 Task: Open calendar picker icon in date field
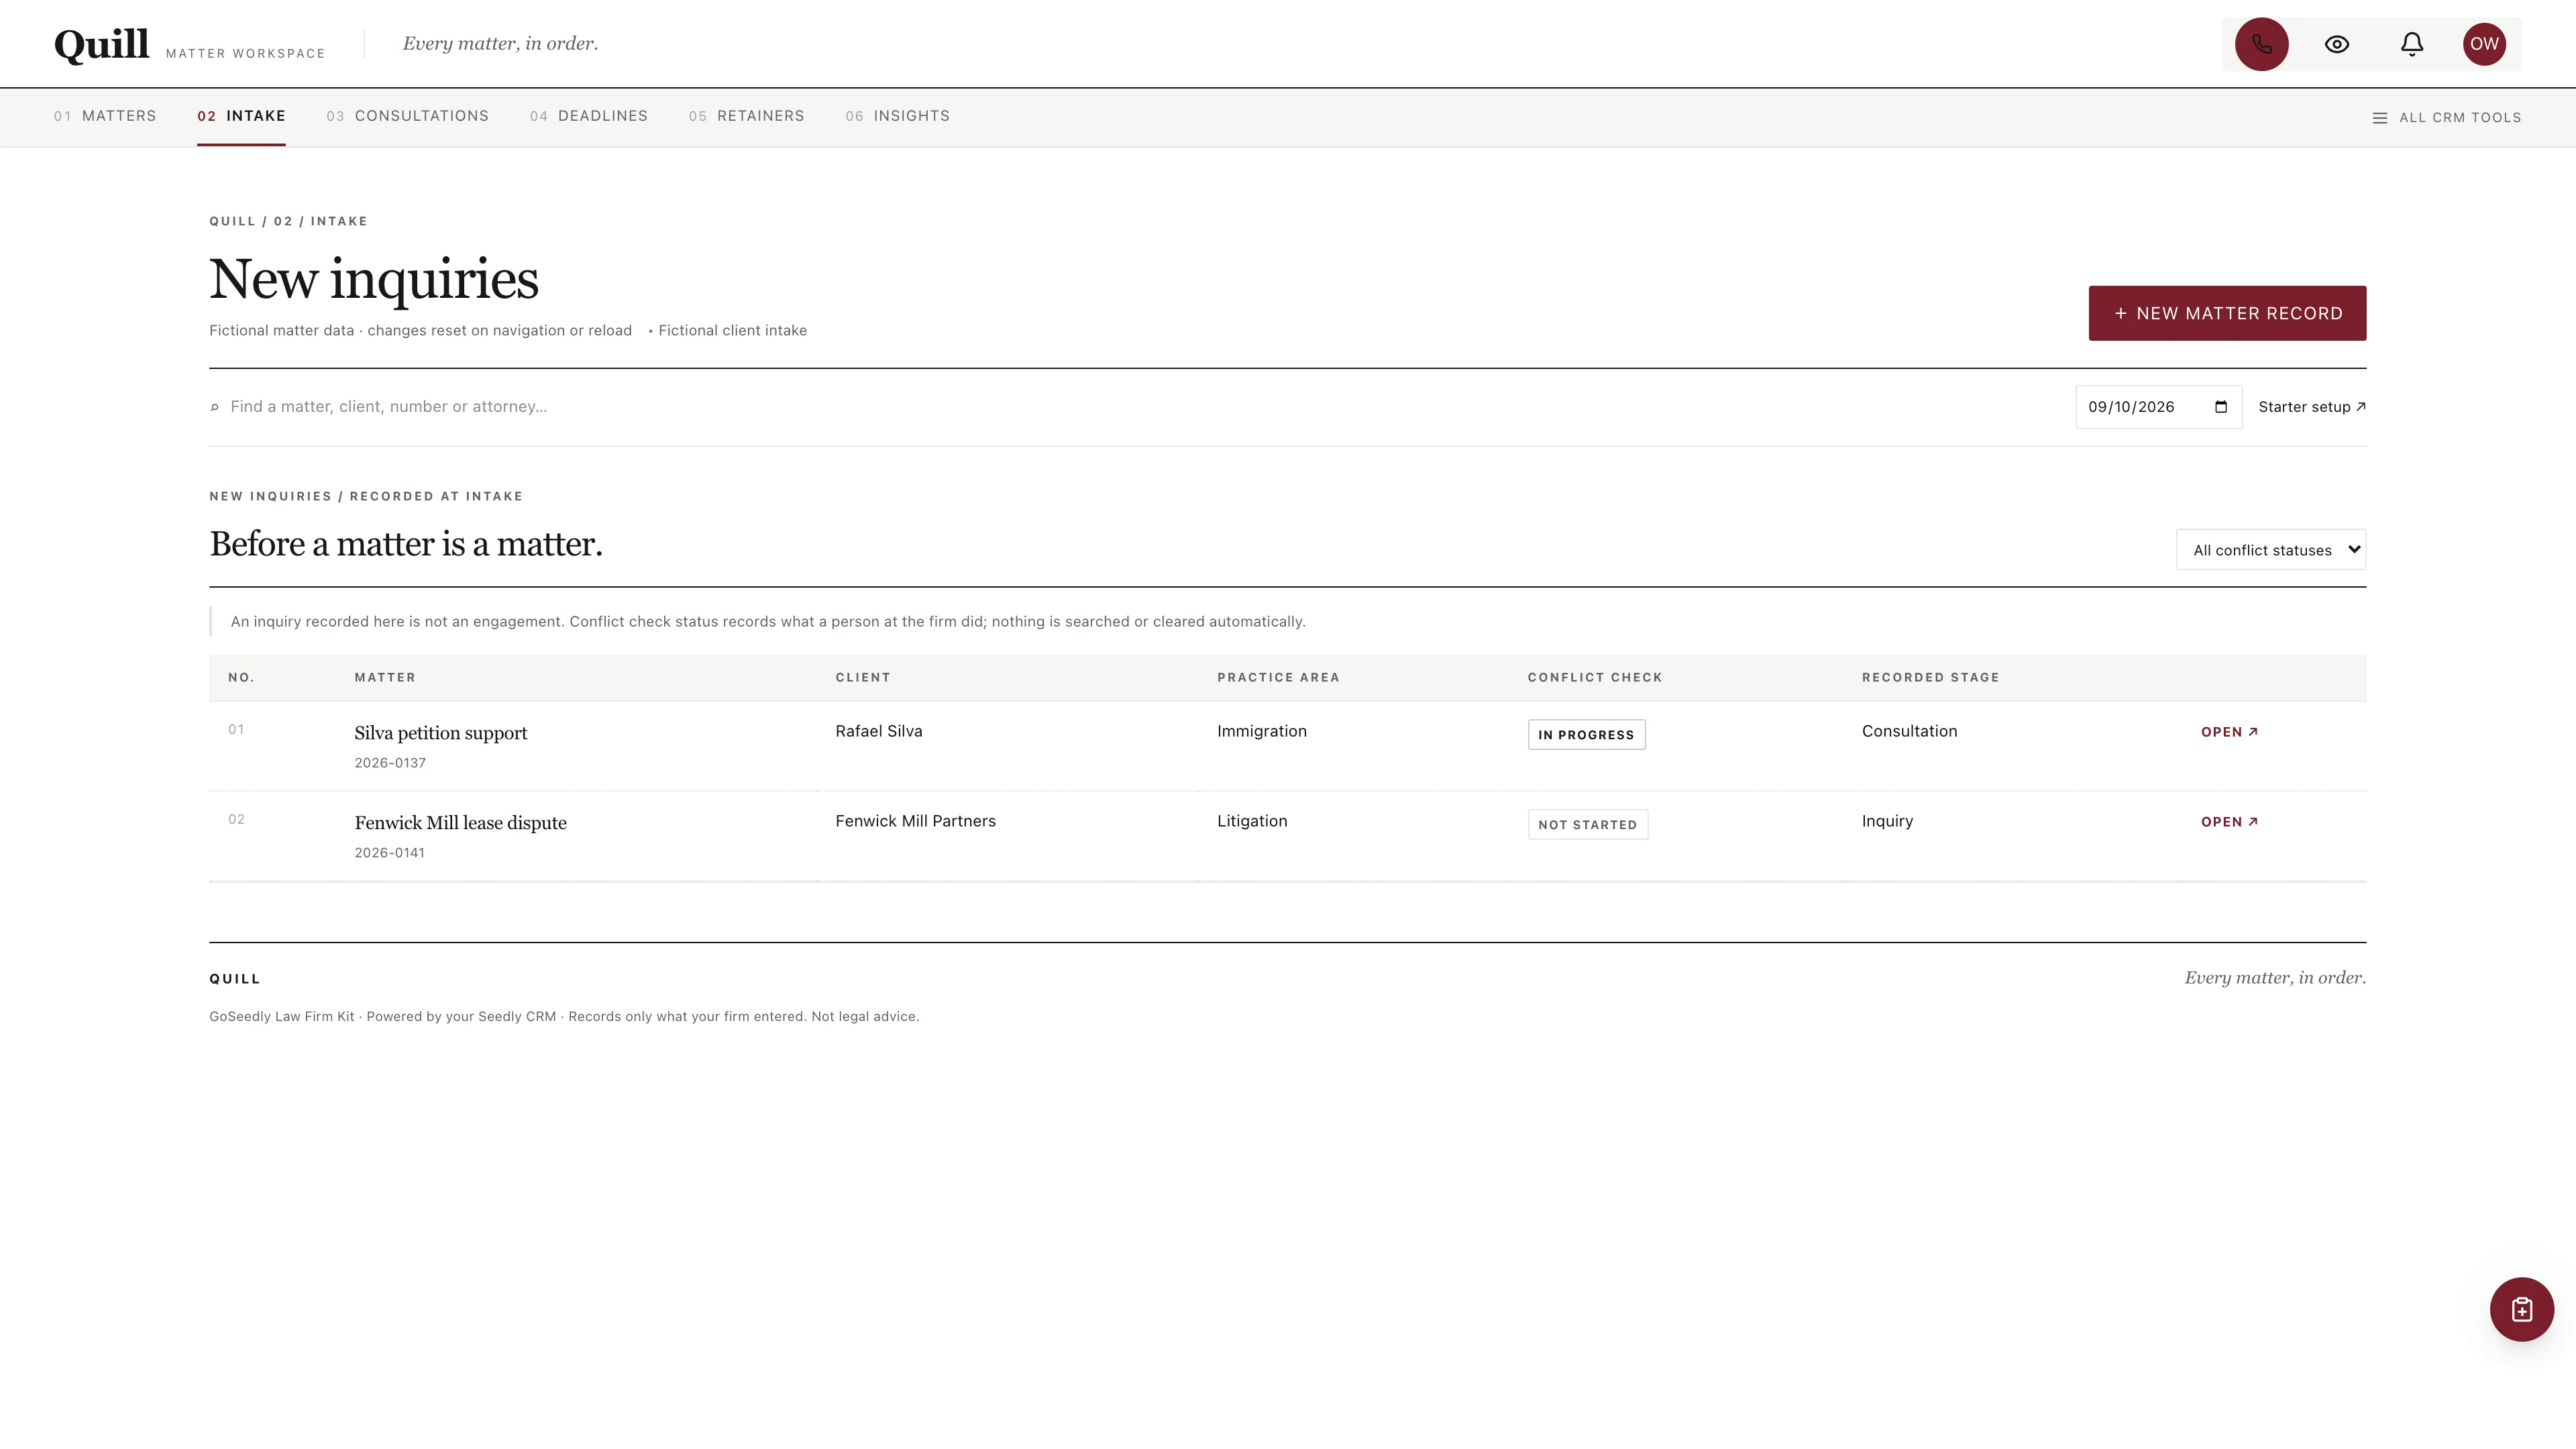(2221, 407)
